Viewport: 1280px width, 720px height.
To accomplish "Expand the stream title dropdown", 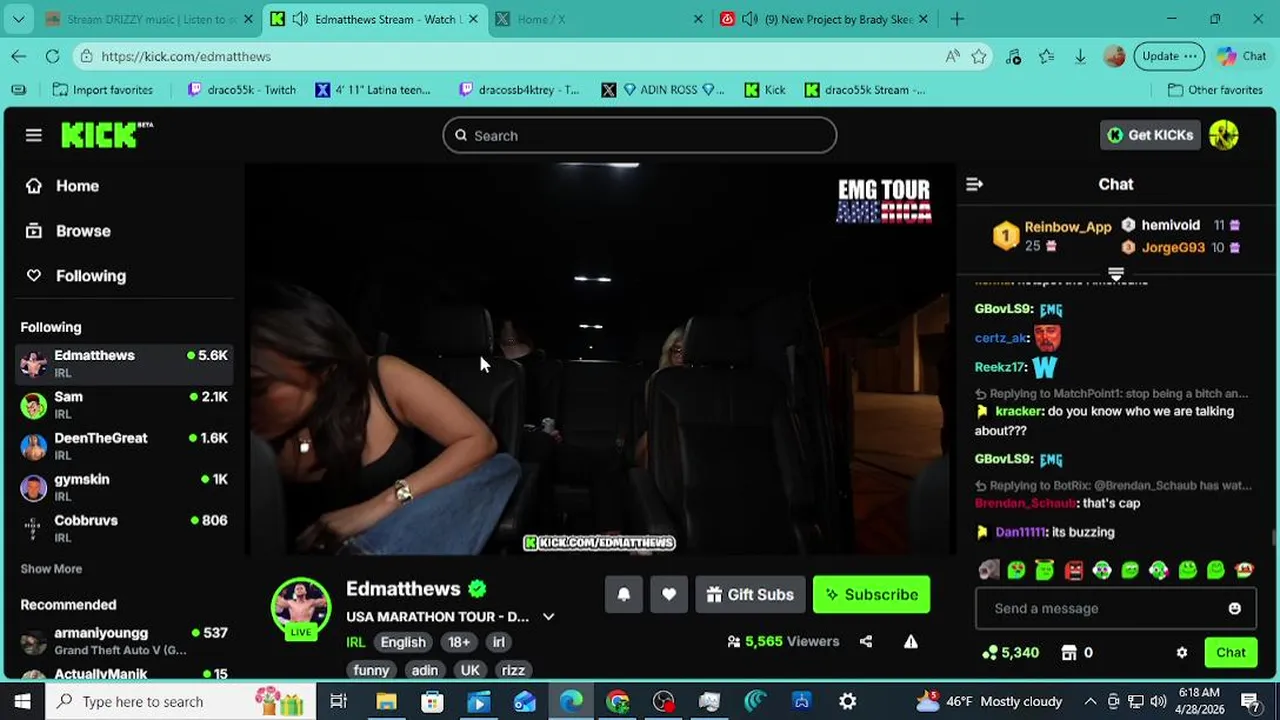I will [548, 617].
